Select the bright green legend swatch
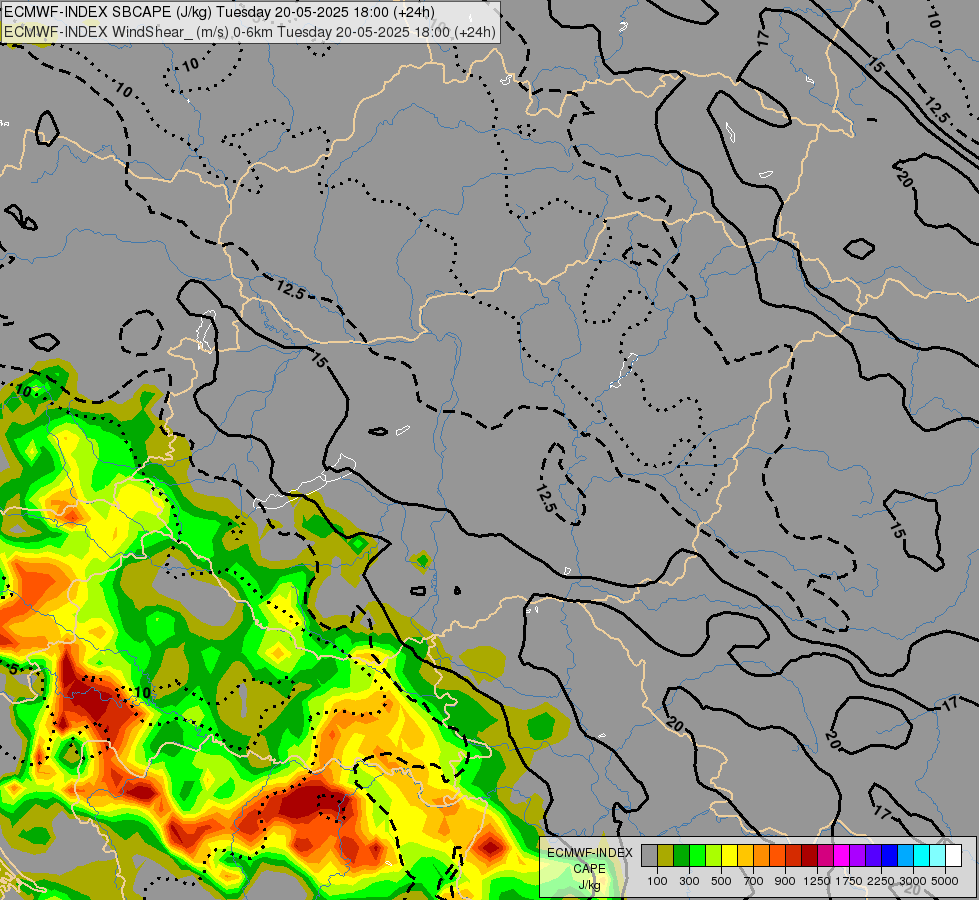The width and height of the screenshot is (979, 900). coord(697,855)
